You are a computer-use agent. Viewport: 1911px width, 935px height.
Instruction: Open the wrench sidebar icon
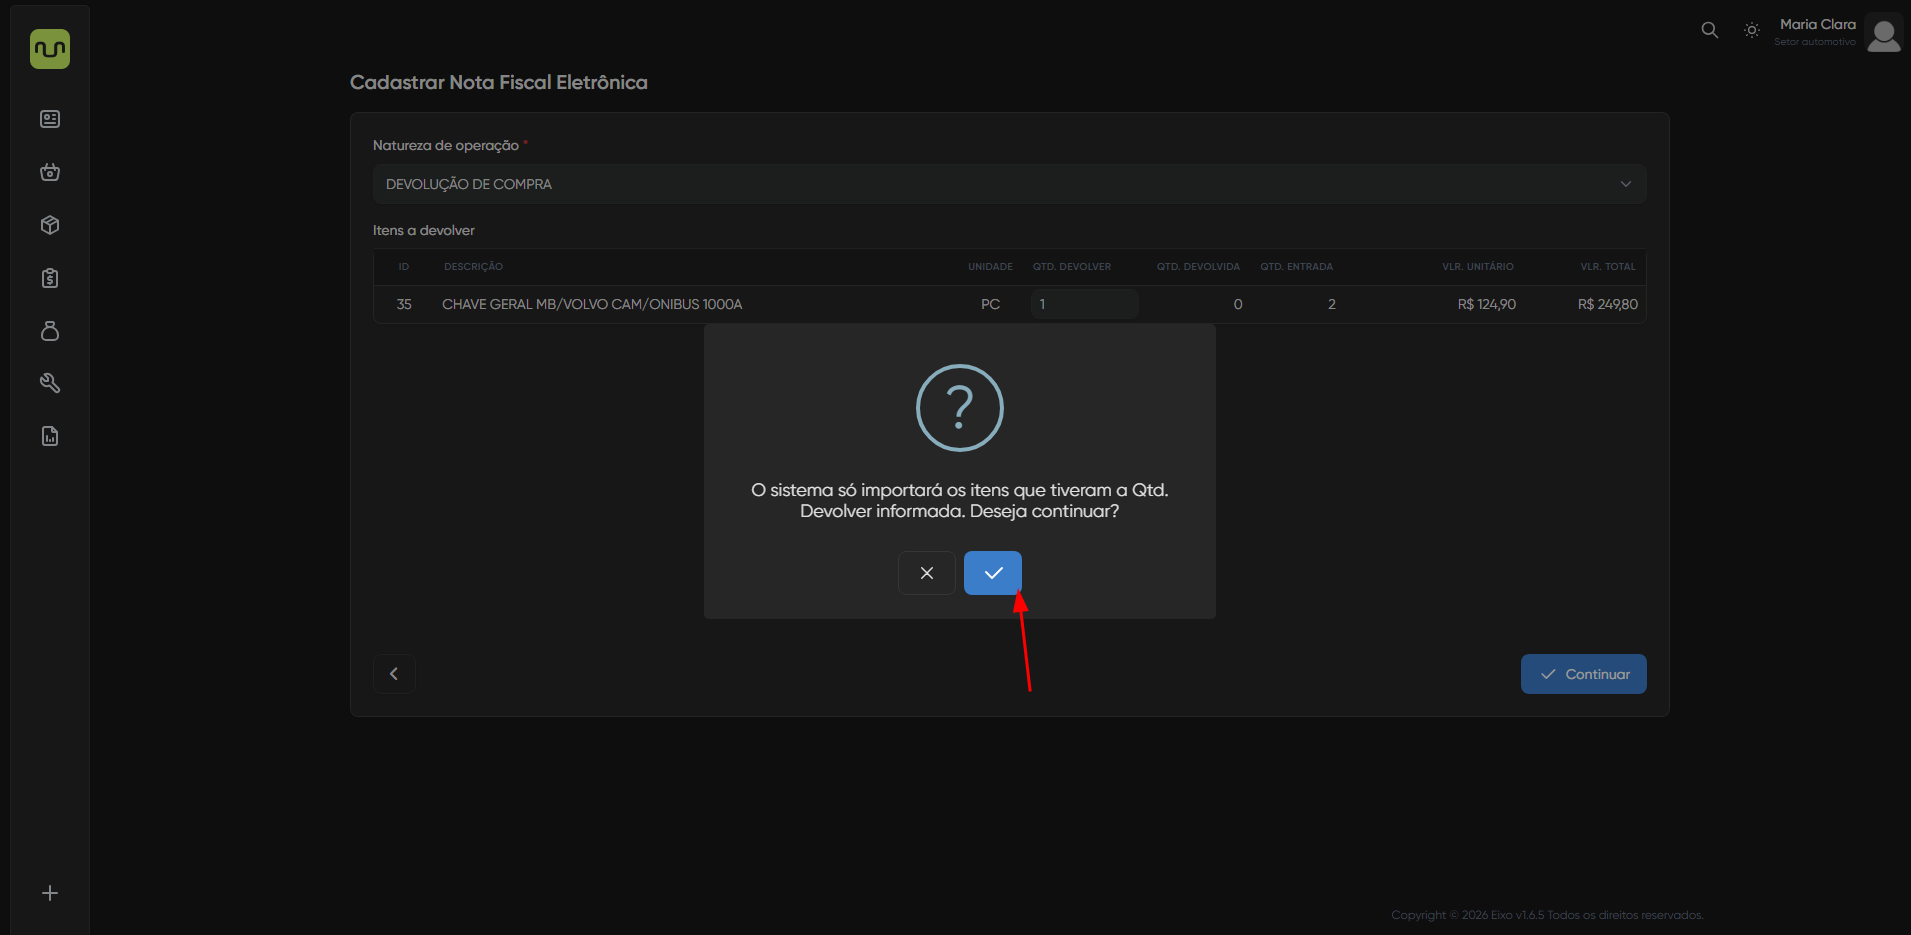[50, 383]
